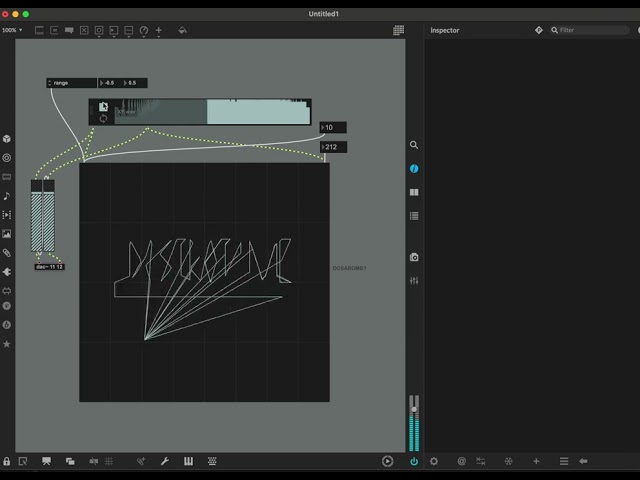The image size is (640, 480).
Task: Click the number box showing 10
Action: (333, 127)
